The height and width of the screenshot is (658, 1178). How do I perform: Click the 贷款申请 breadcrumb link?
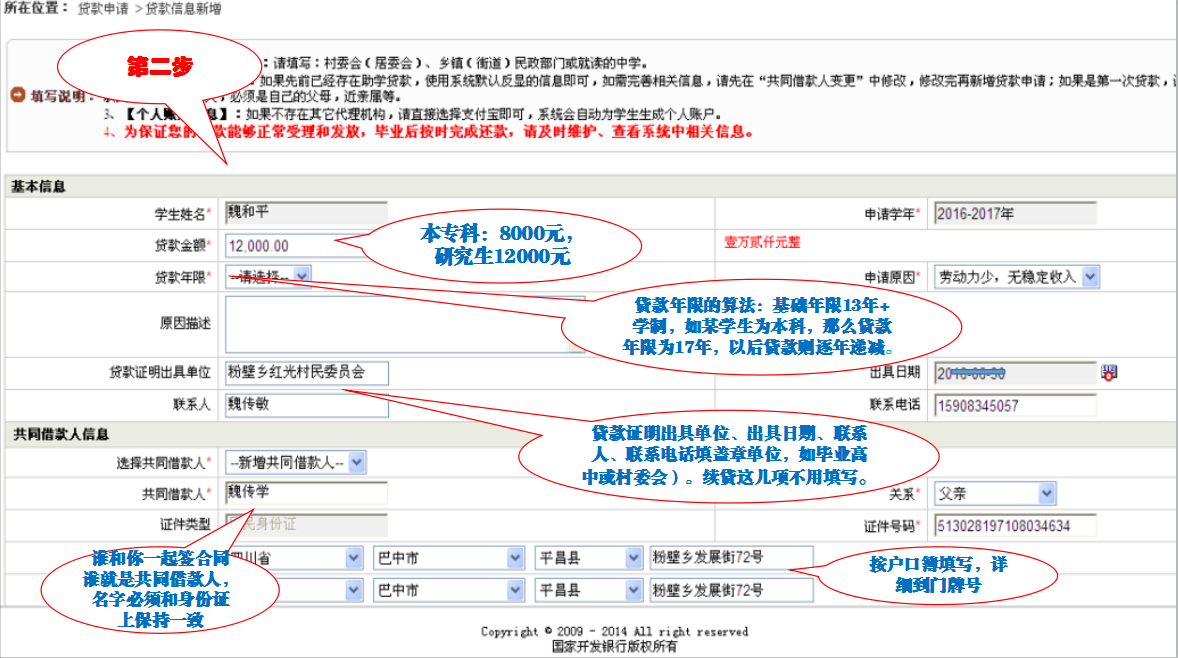103,8
